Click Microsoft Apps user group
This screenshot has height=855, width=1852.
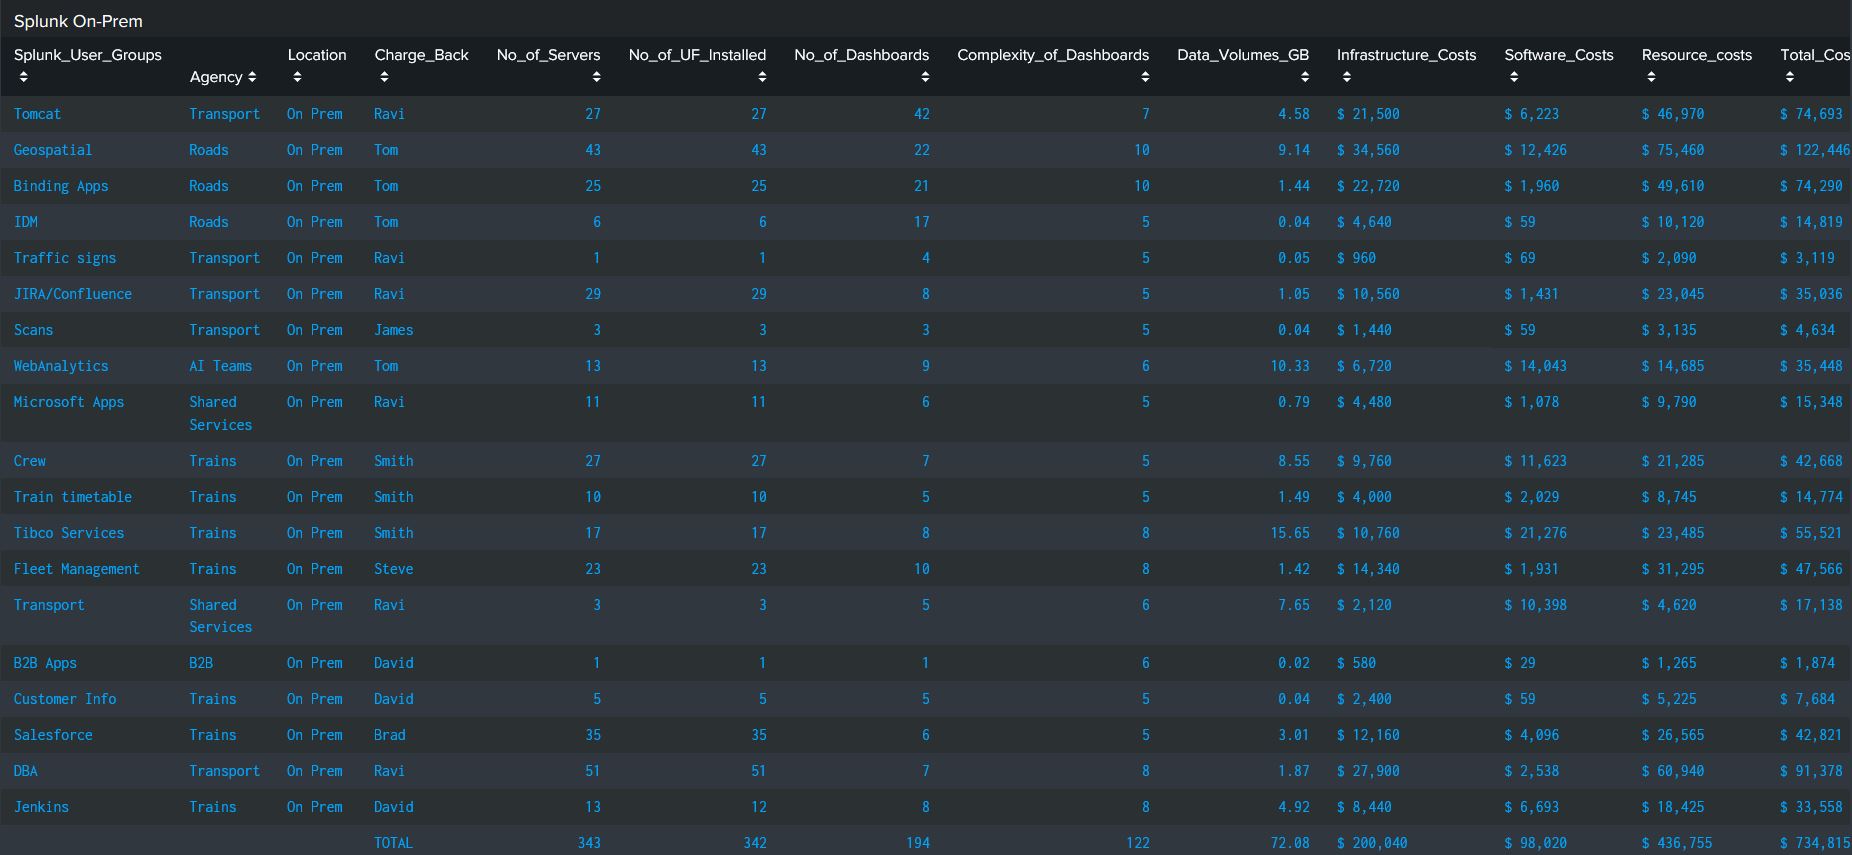pyautogui.click(x=69, y=402)
